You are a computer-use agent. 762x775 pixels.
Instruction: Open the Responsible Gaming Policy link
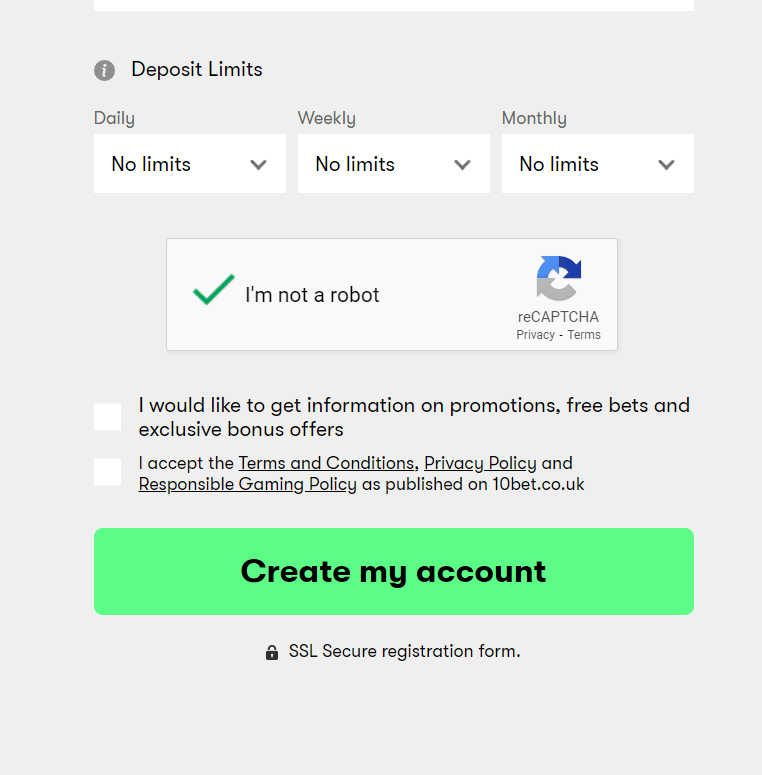coord(247,484)
